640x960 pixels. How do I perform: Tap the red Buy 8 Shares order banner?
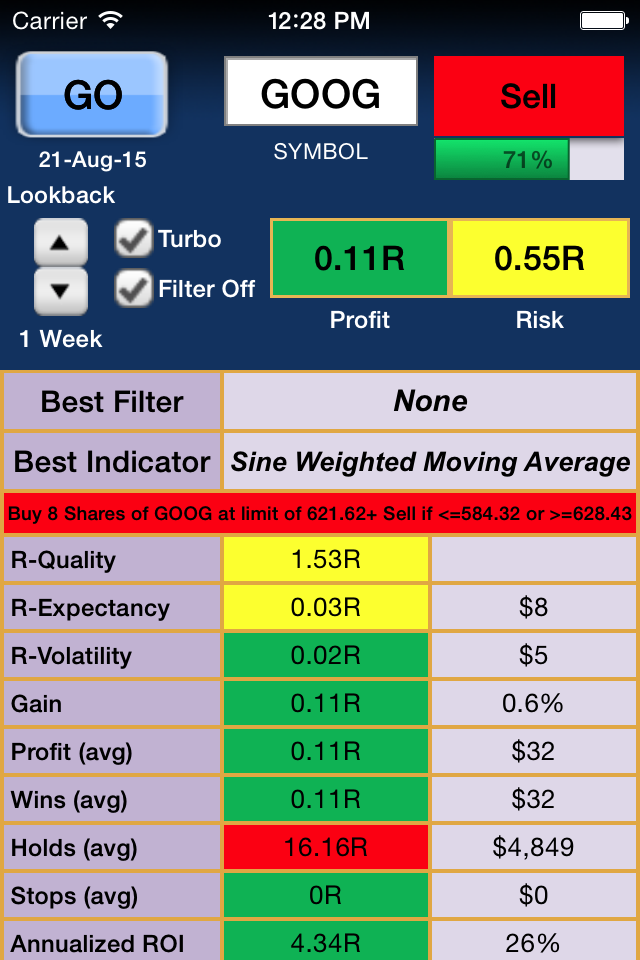point(320,513)
